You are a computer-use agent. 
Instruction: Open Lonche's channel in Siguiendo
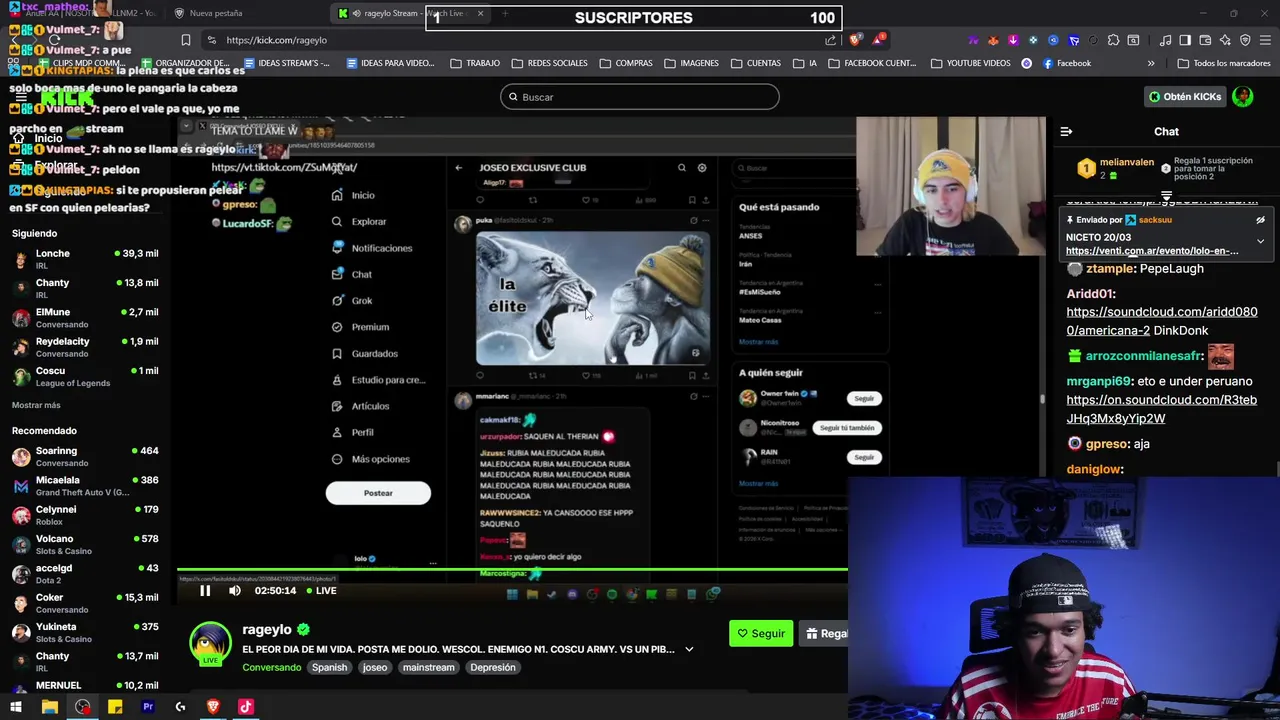coord(85,260)
